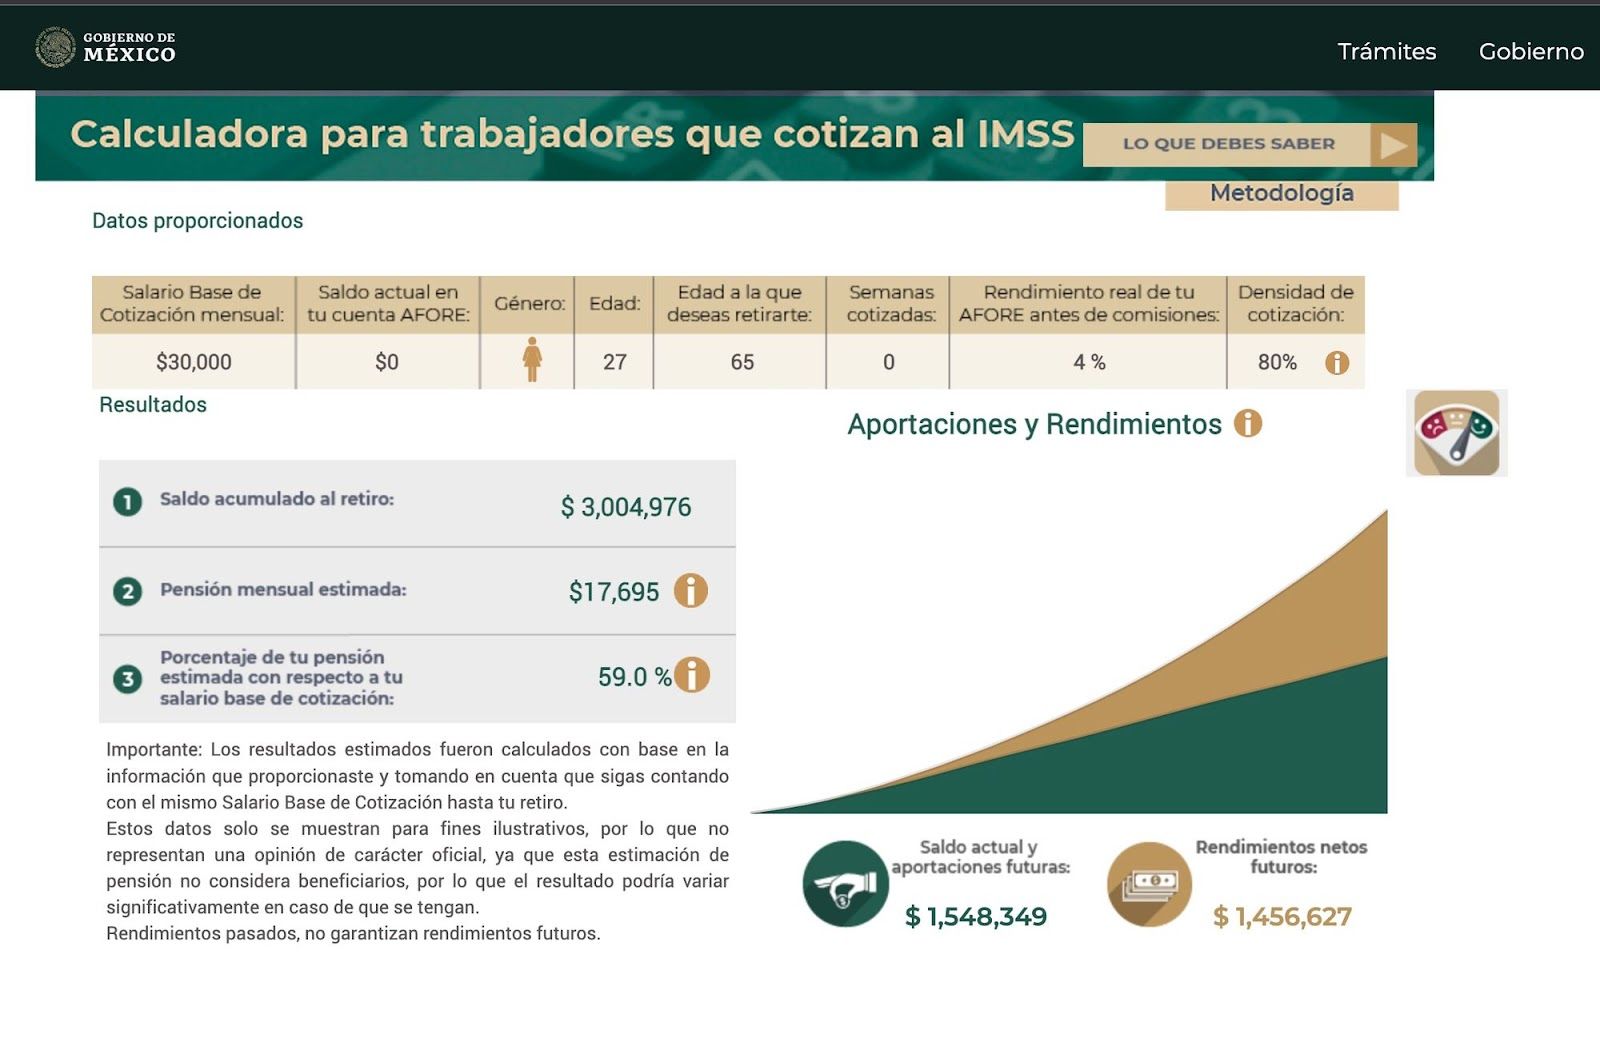Click the 4 % rendimiento value
This screenshot has width=1600, height=1050.
1089,362
